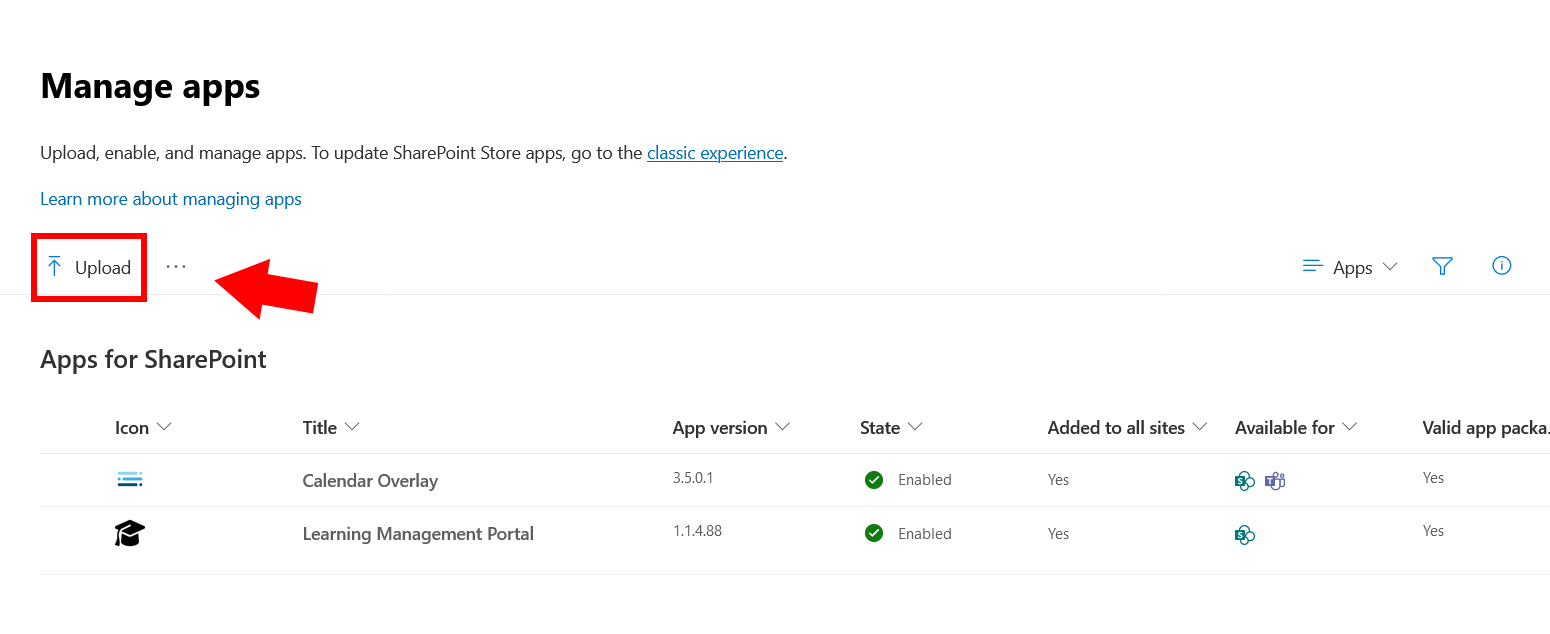Click Enabled text in Calendar Overlay row
The height and width of the screenshot is (634, 1550).
tap(924, 480)
